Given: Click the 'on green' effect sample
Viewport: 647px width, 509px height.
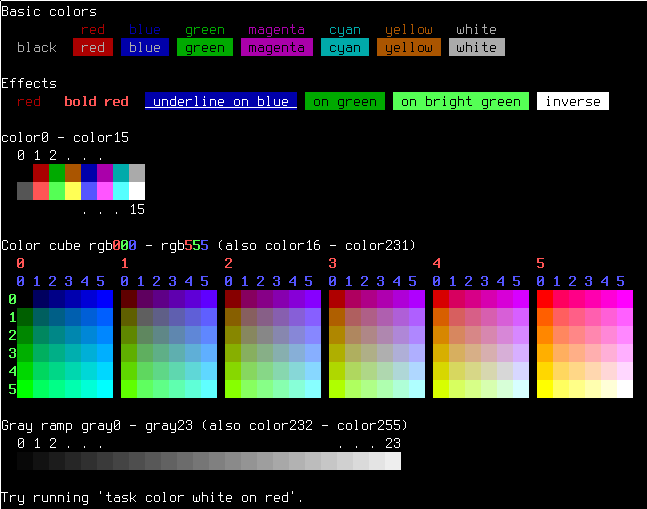Looking at the screenshot, I should (x=345, y=101).
